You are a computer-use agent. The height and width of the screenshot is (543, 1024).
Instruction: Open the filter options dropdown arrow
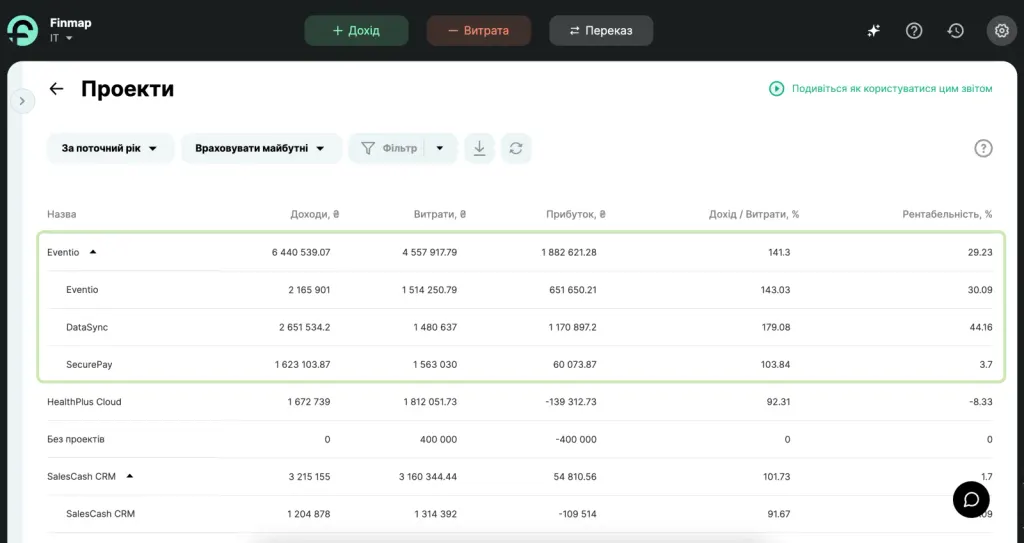tap(440, 148)
